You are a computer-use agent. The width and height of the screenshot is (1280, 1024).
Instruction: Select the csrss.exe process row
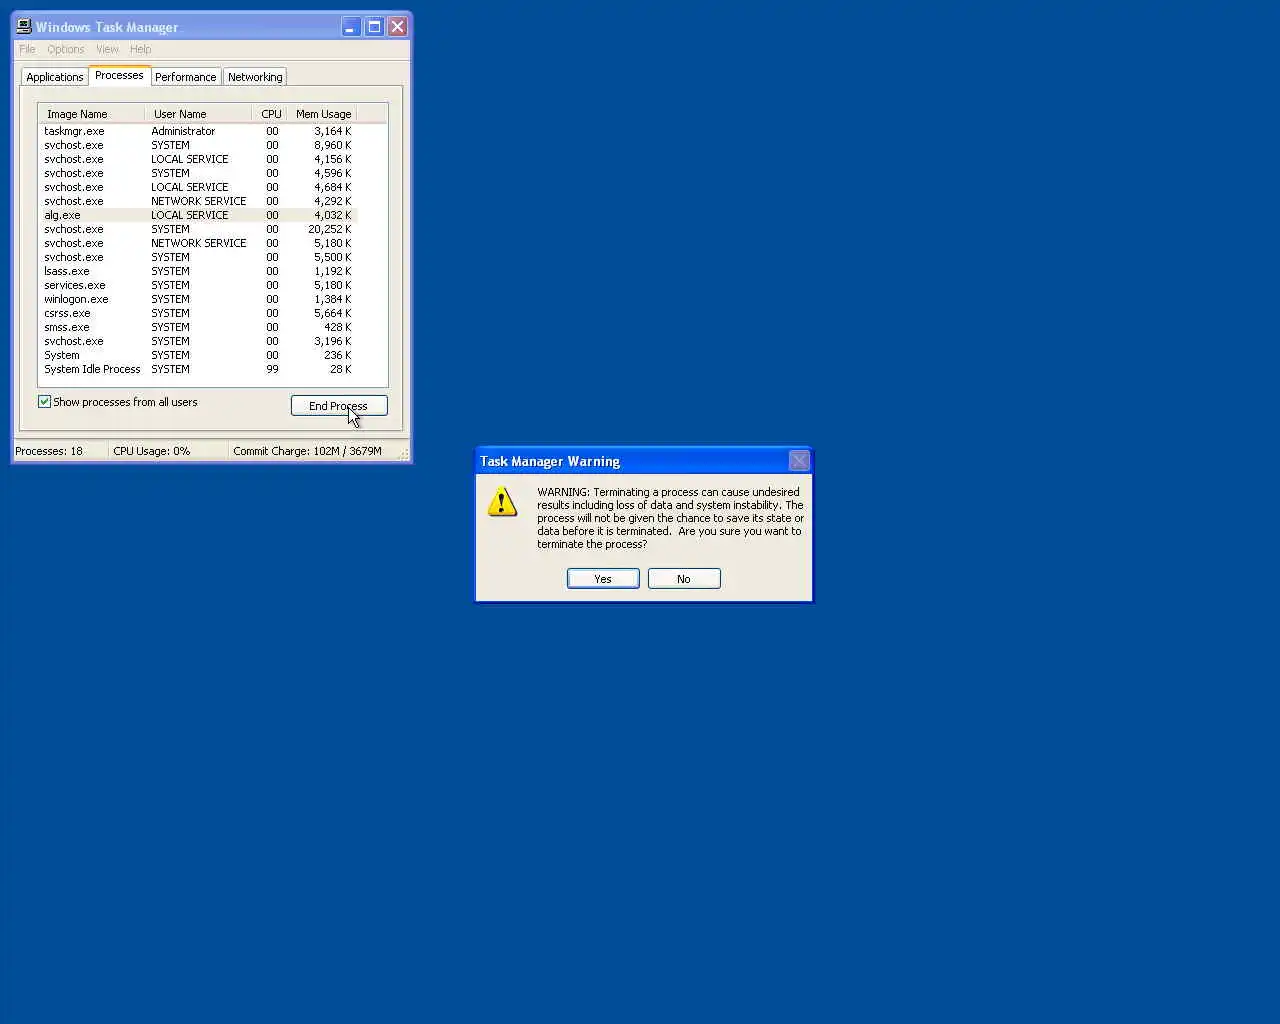click(198, 313)
